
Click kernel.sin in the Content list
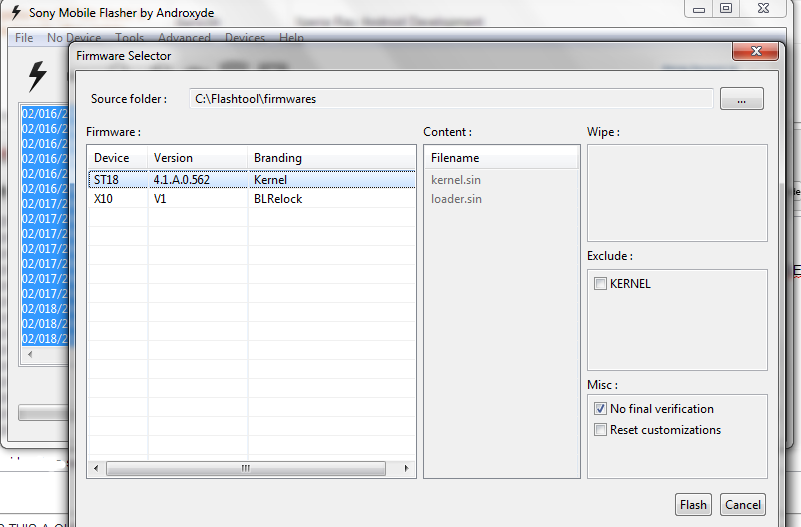point(456,180)
